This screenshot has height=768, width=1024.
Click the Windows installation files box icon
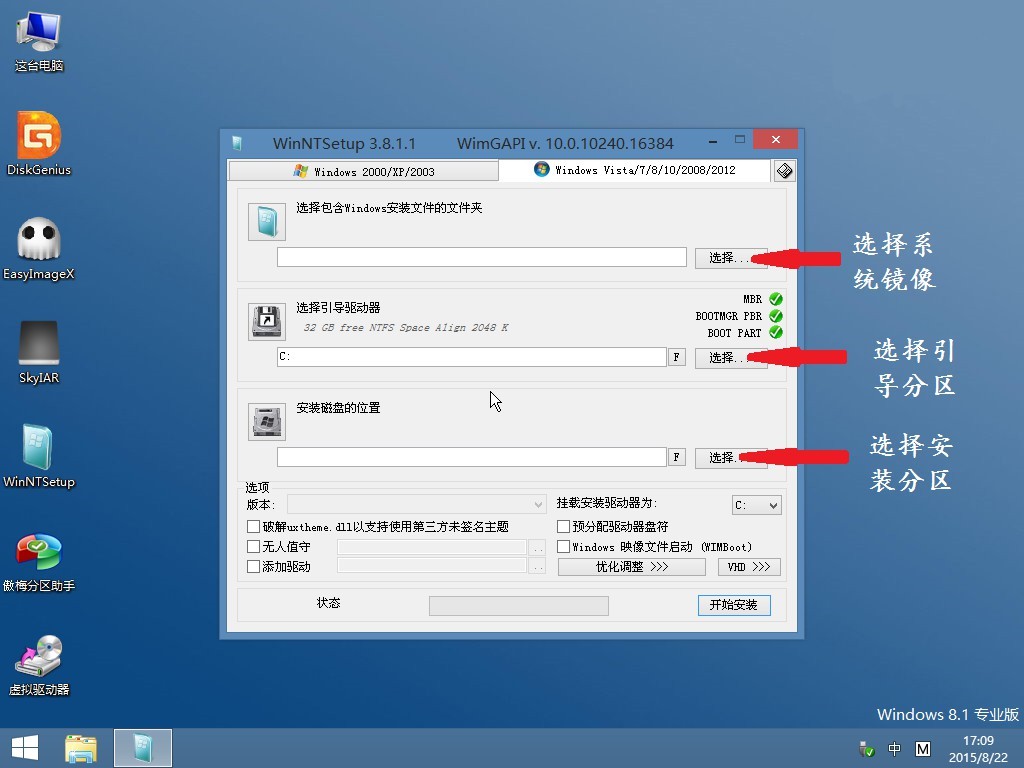(266, 222)
